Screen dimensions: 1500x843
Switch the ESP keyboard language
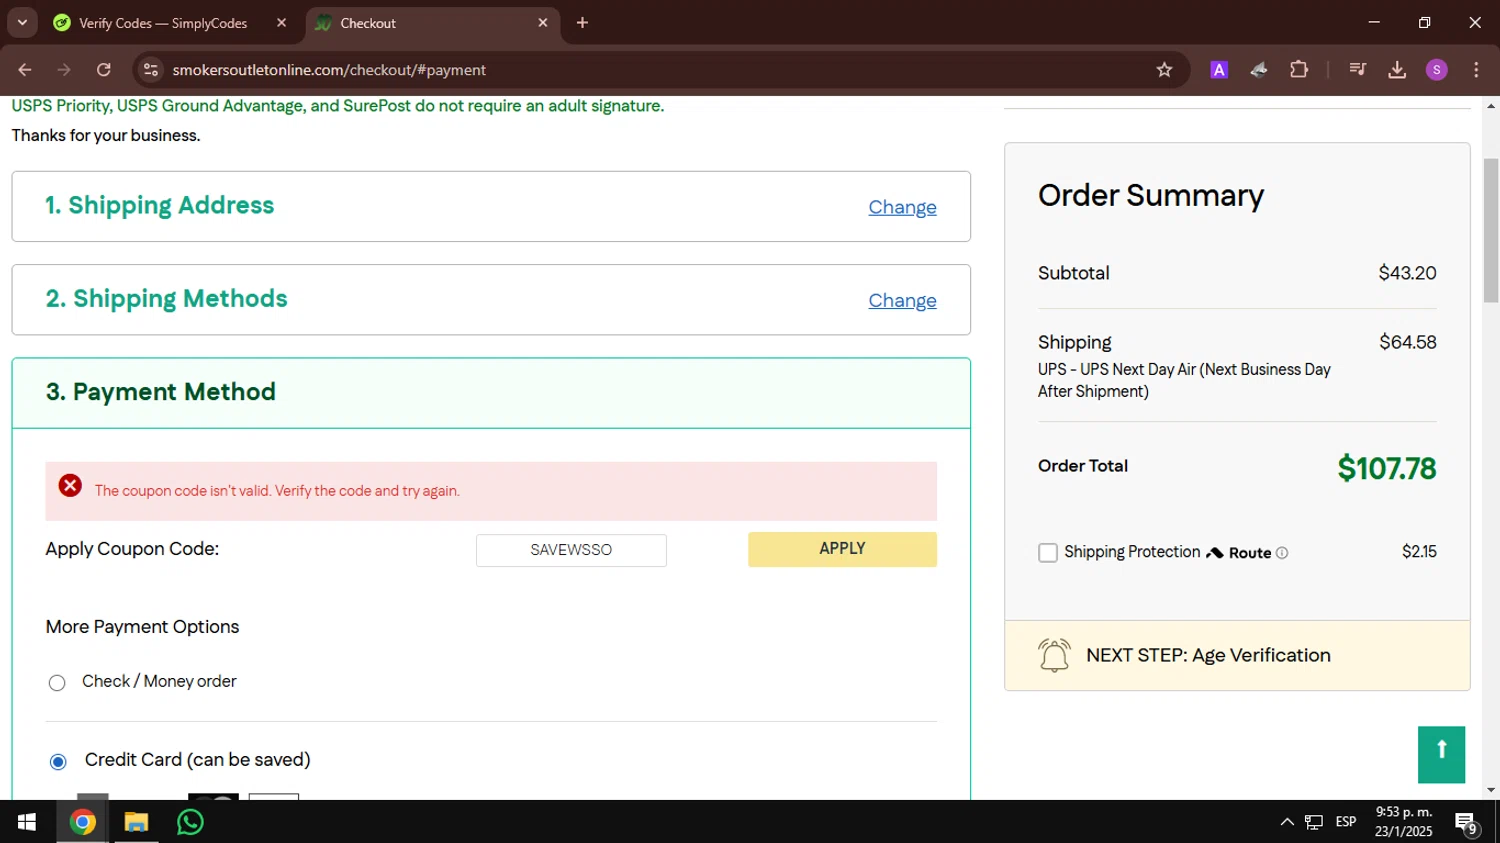(x=1346, y=822)
